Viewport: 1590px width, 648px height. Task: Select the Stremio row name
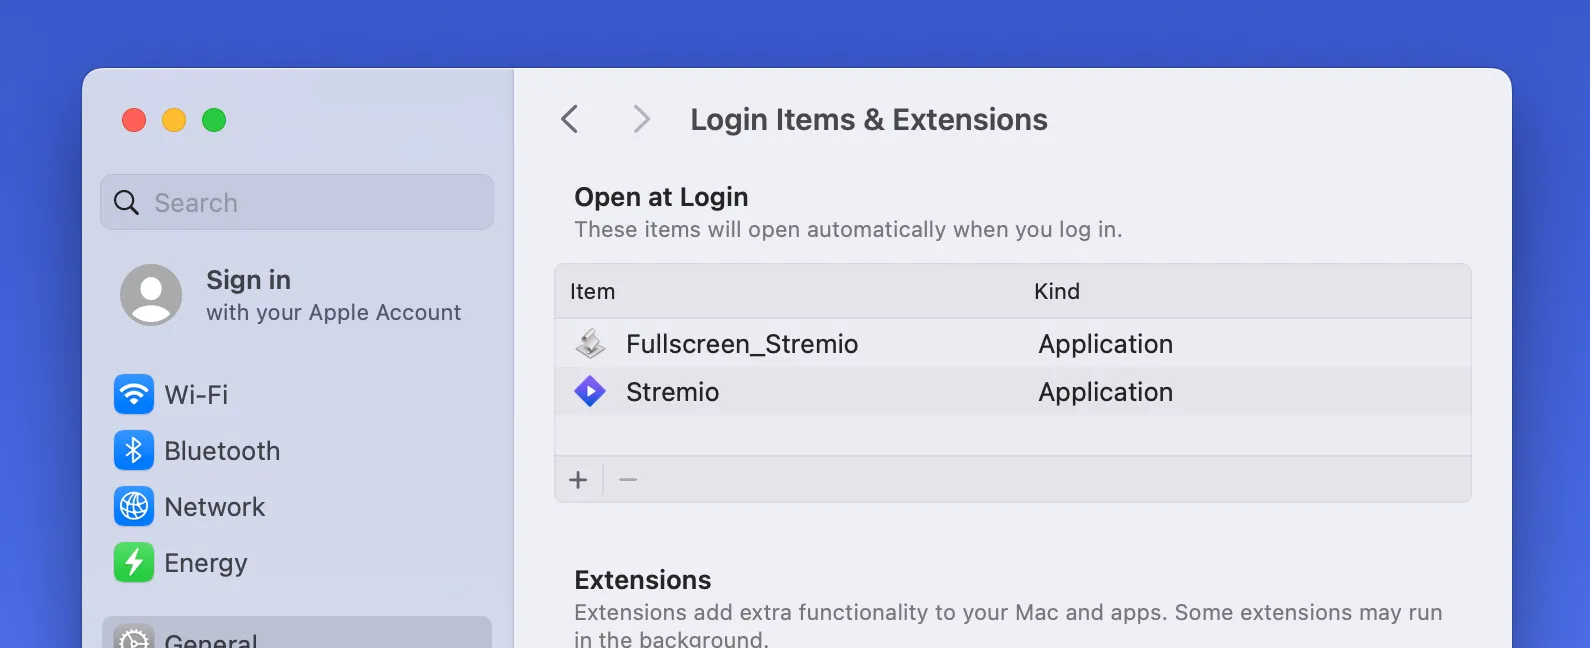tap(672, 392)
